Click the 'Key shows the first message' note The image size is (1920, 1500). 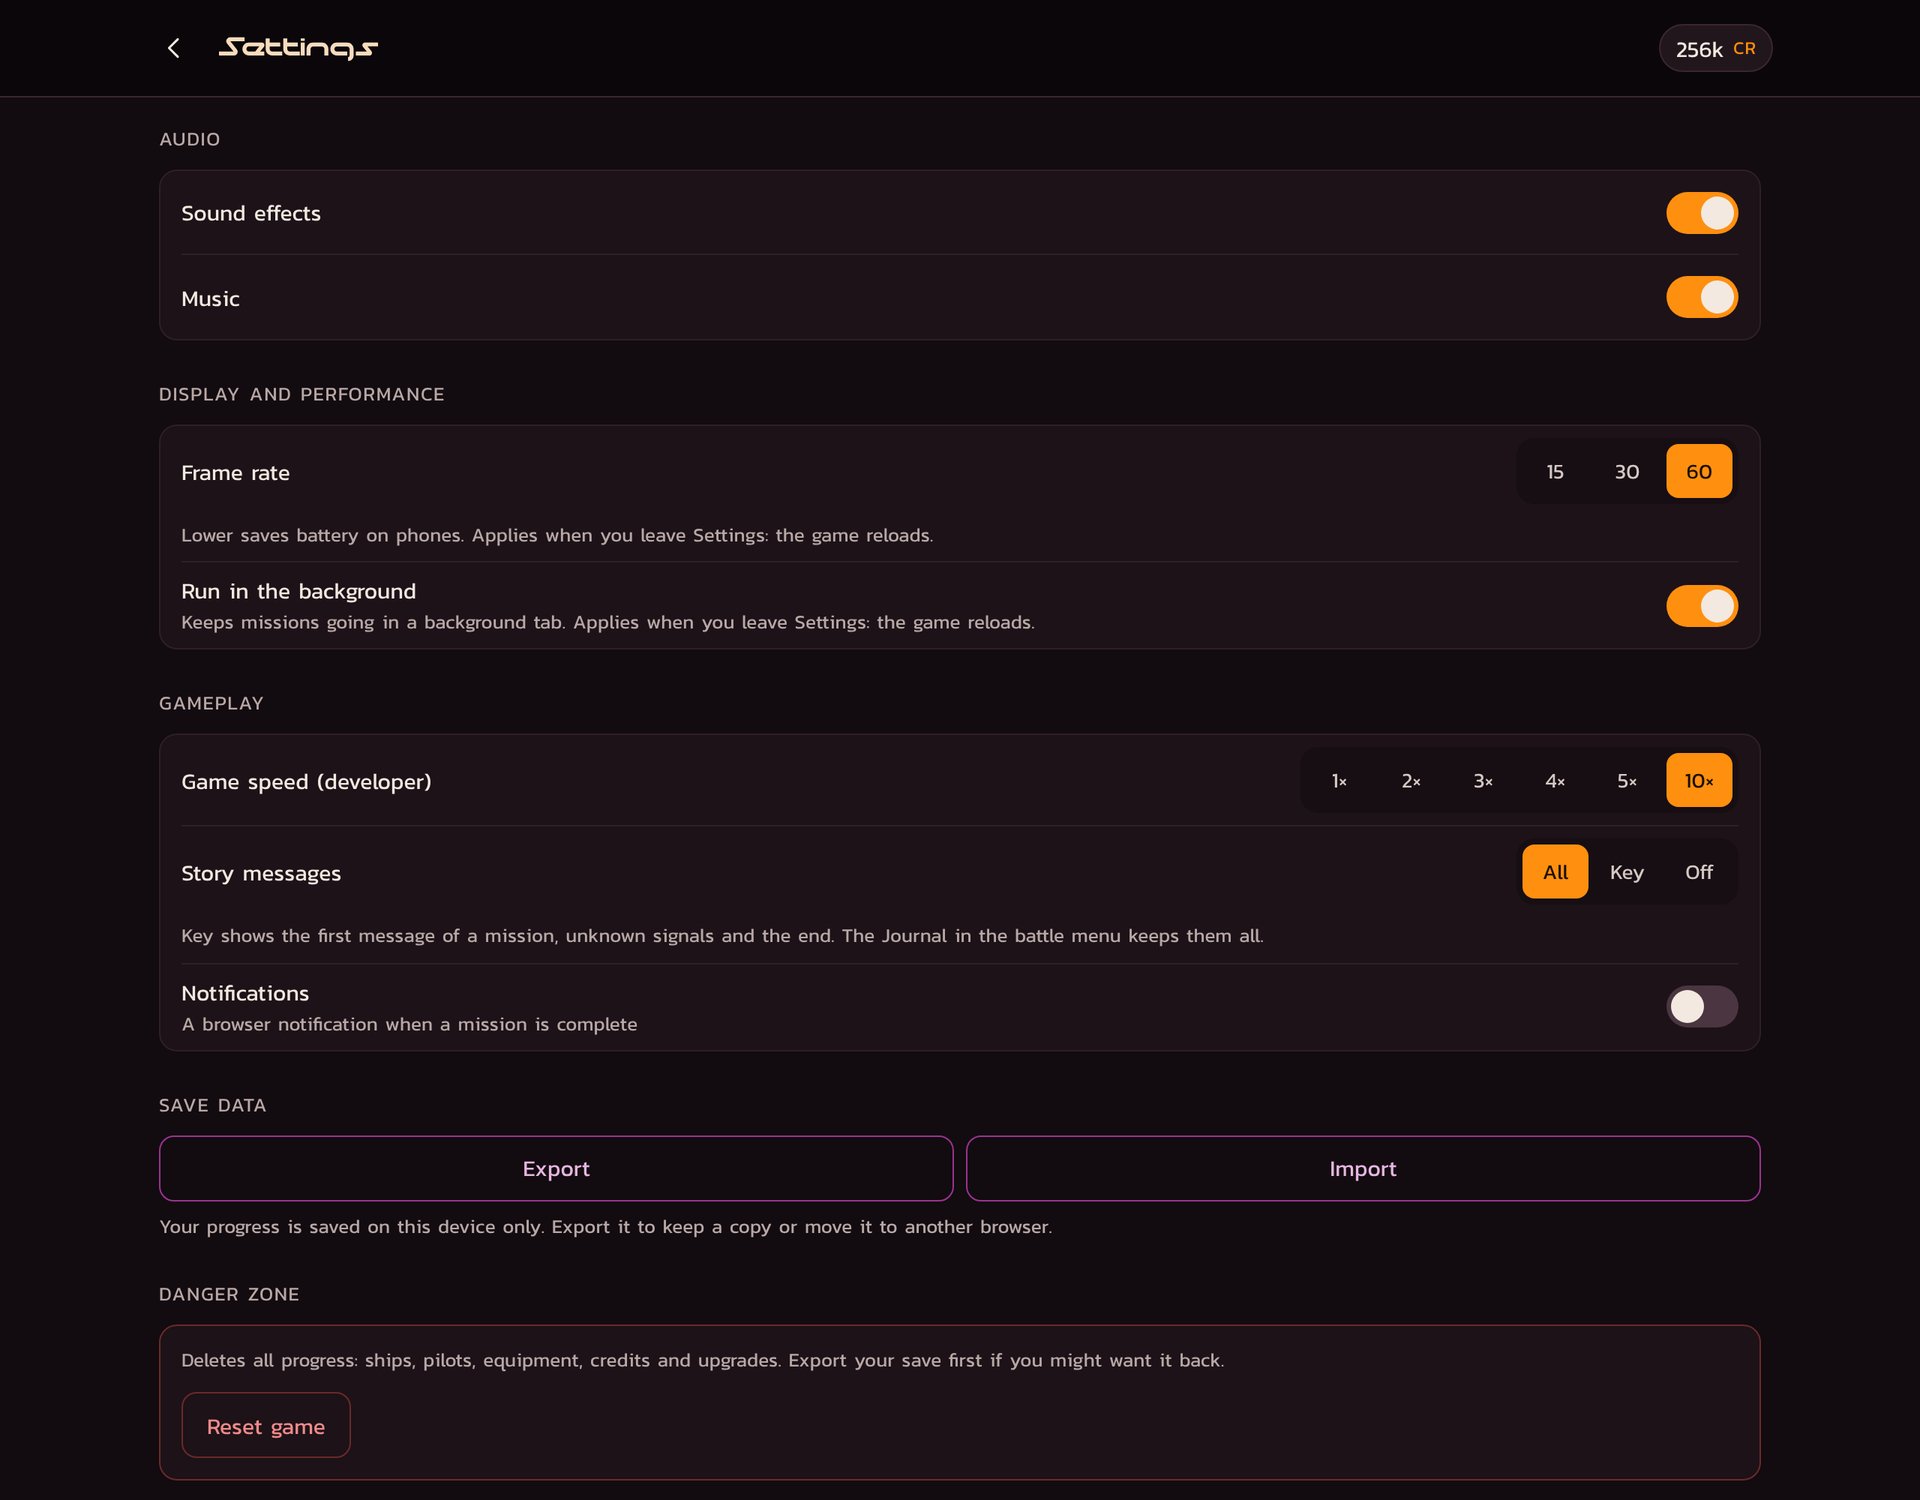point(722,936)
